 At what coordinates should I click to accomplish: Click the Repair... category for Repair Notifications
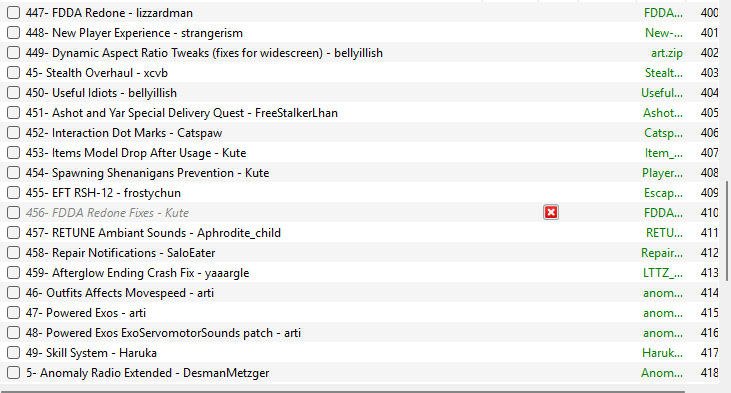coord(662,253)
